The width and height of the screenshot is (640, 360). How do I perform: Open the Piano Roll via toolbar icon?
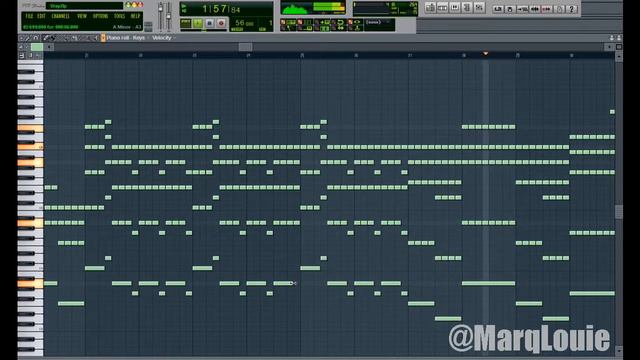point(455,8)
